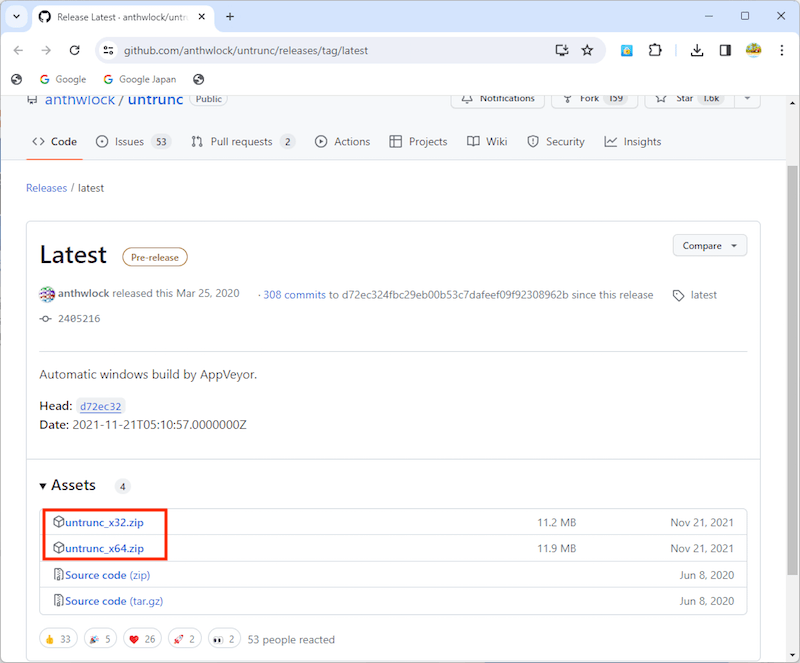Open the Compare dropdown
Viewport: 800px width, 663px height.
coord(710,245)
